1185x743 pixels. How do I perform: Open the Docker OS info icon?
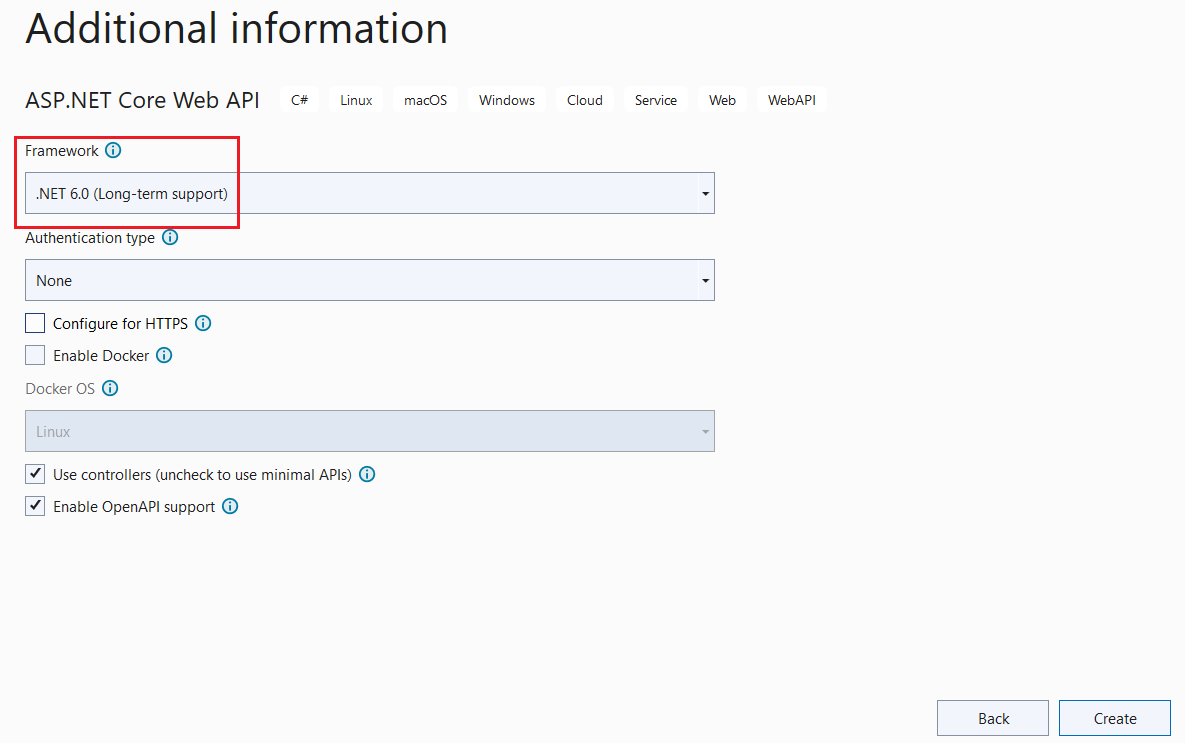click(110, 388)
